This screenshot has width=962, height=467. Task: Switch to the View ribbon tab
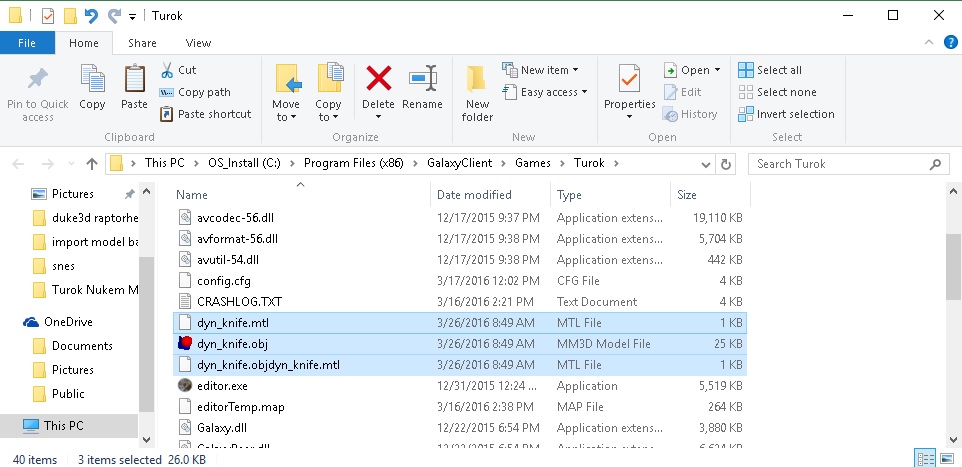[198, 43]
